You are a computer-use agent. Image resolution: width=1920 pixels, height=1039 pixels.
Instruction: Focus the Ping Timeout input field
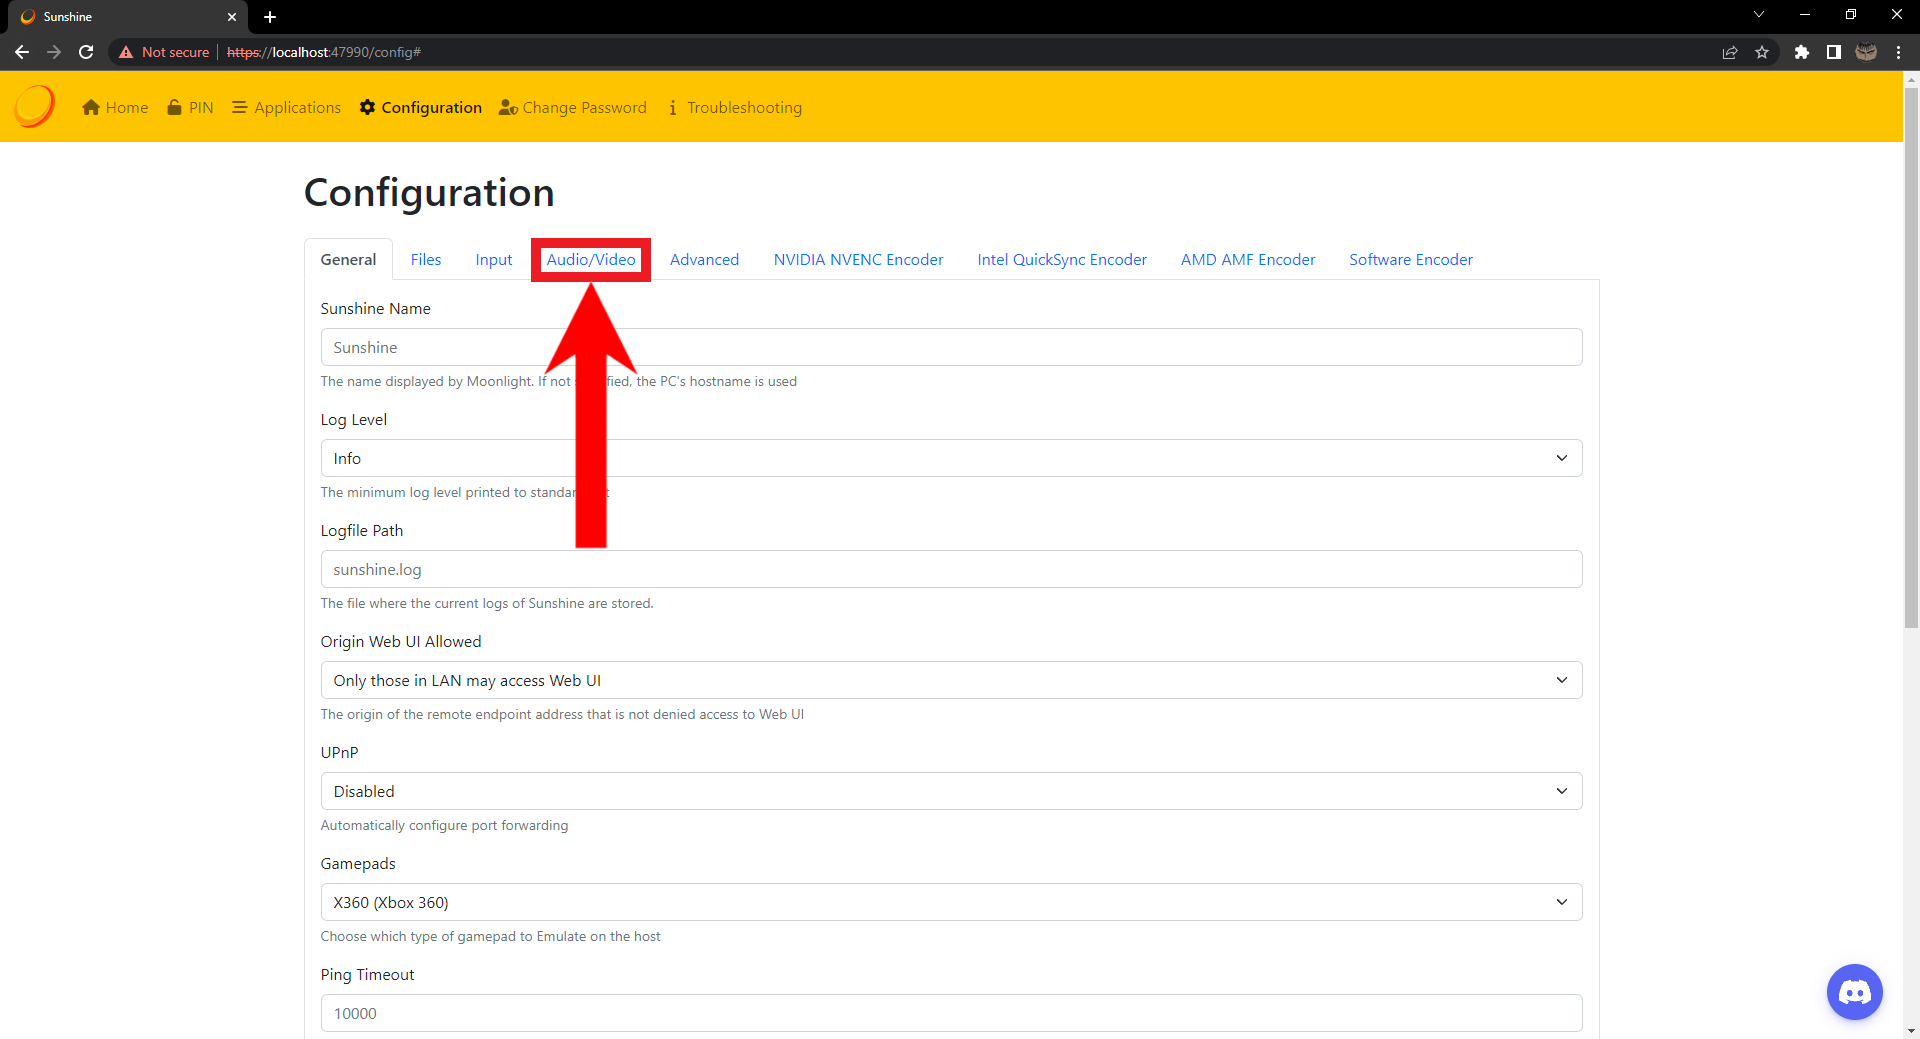pos(951,1013)
